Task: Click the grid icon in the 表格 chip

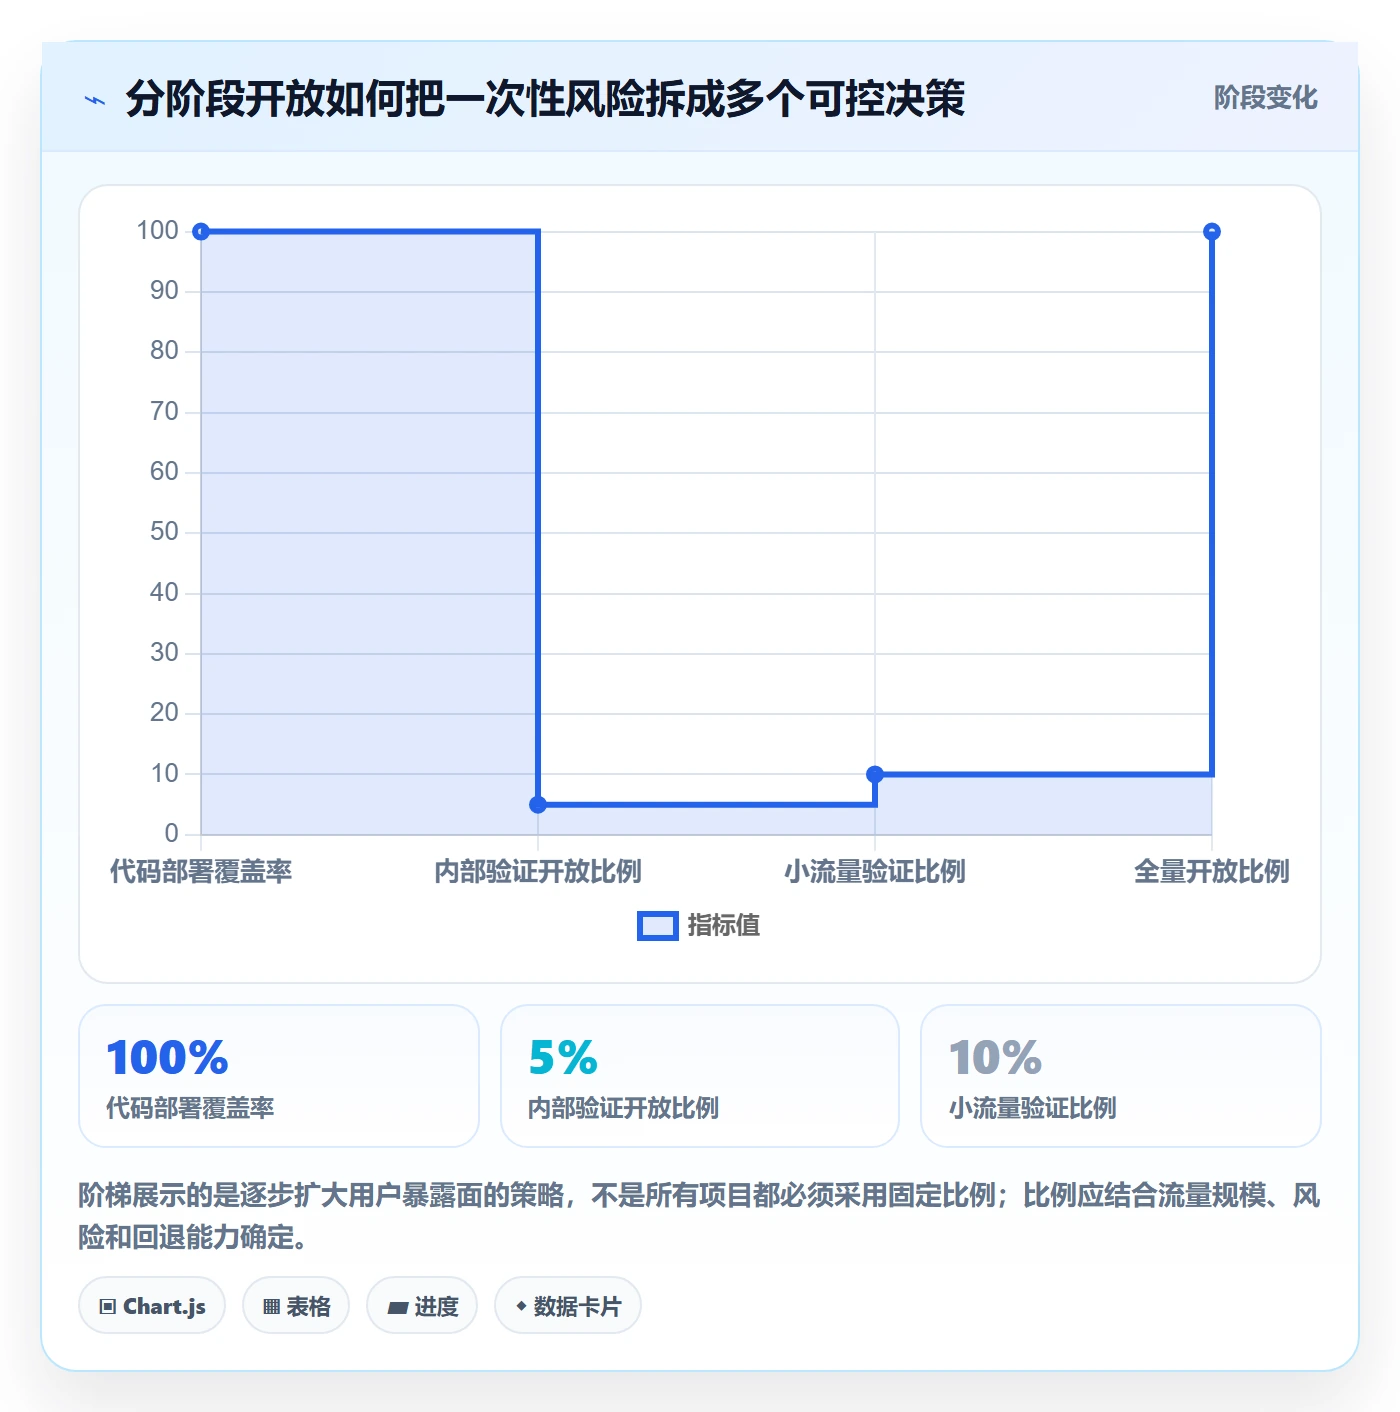Action: pos(271,1307)
